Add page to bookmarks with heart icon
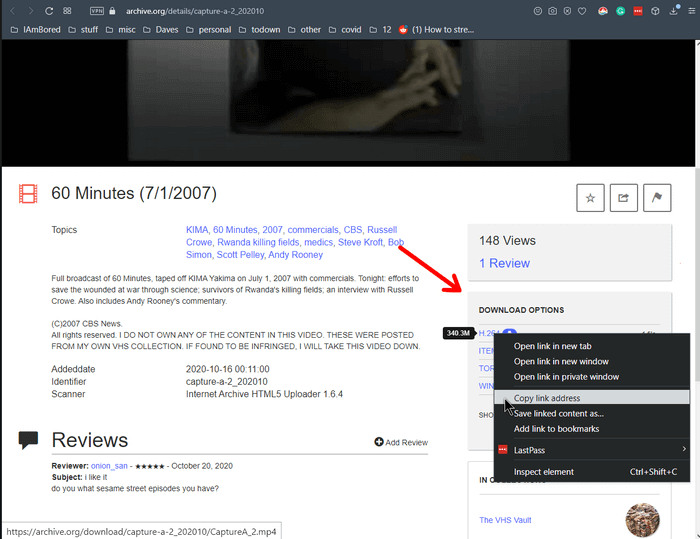 point(582,11)
